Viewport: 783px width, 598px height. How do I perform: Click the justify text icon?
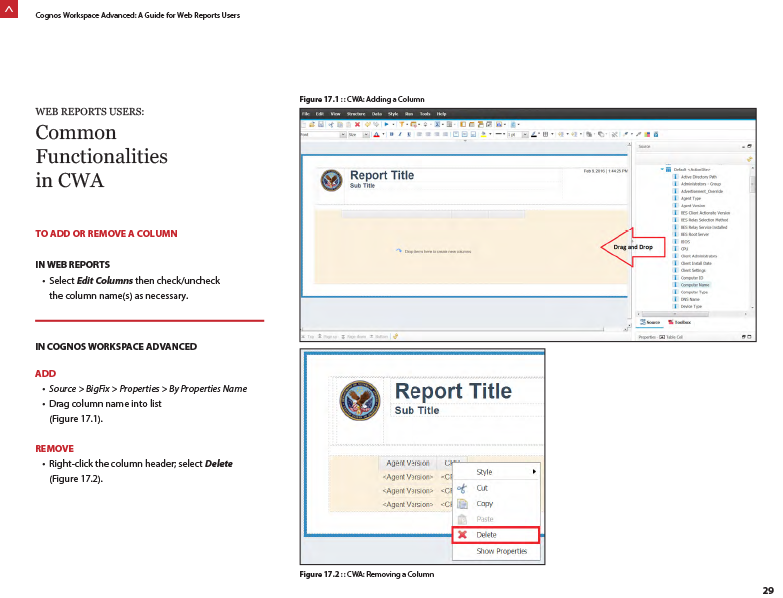pos(445,134)
